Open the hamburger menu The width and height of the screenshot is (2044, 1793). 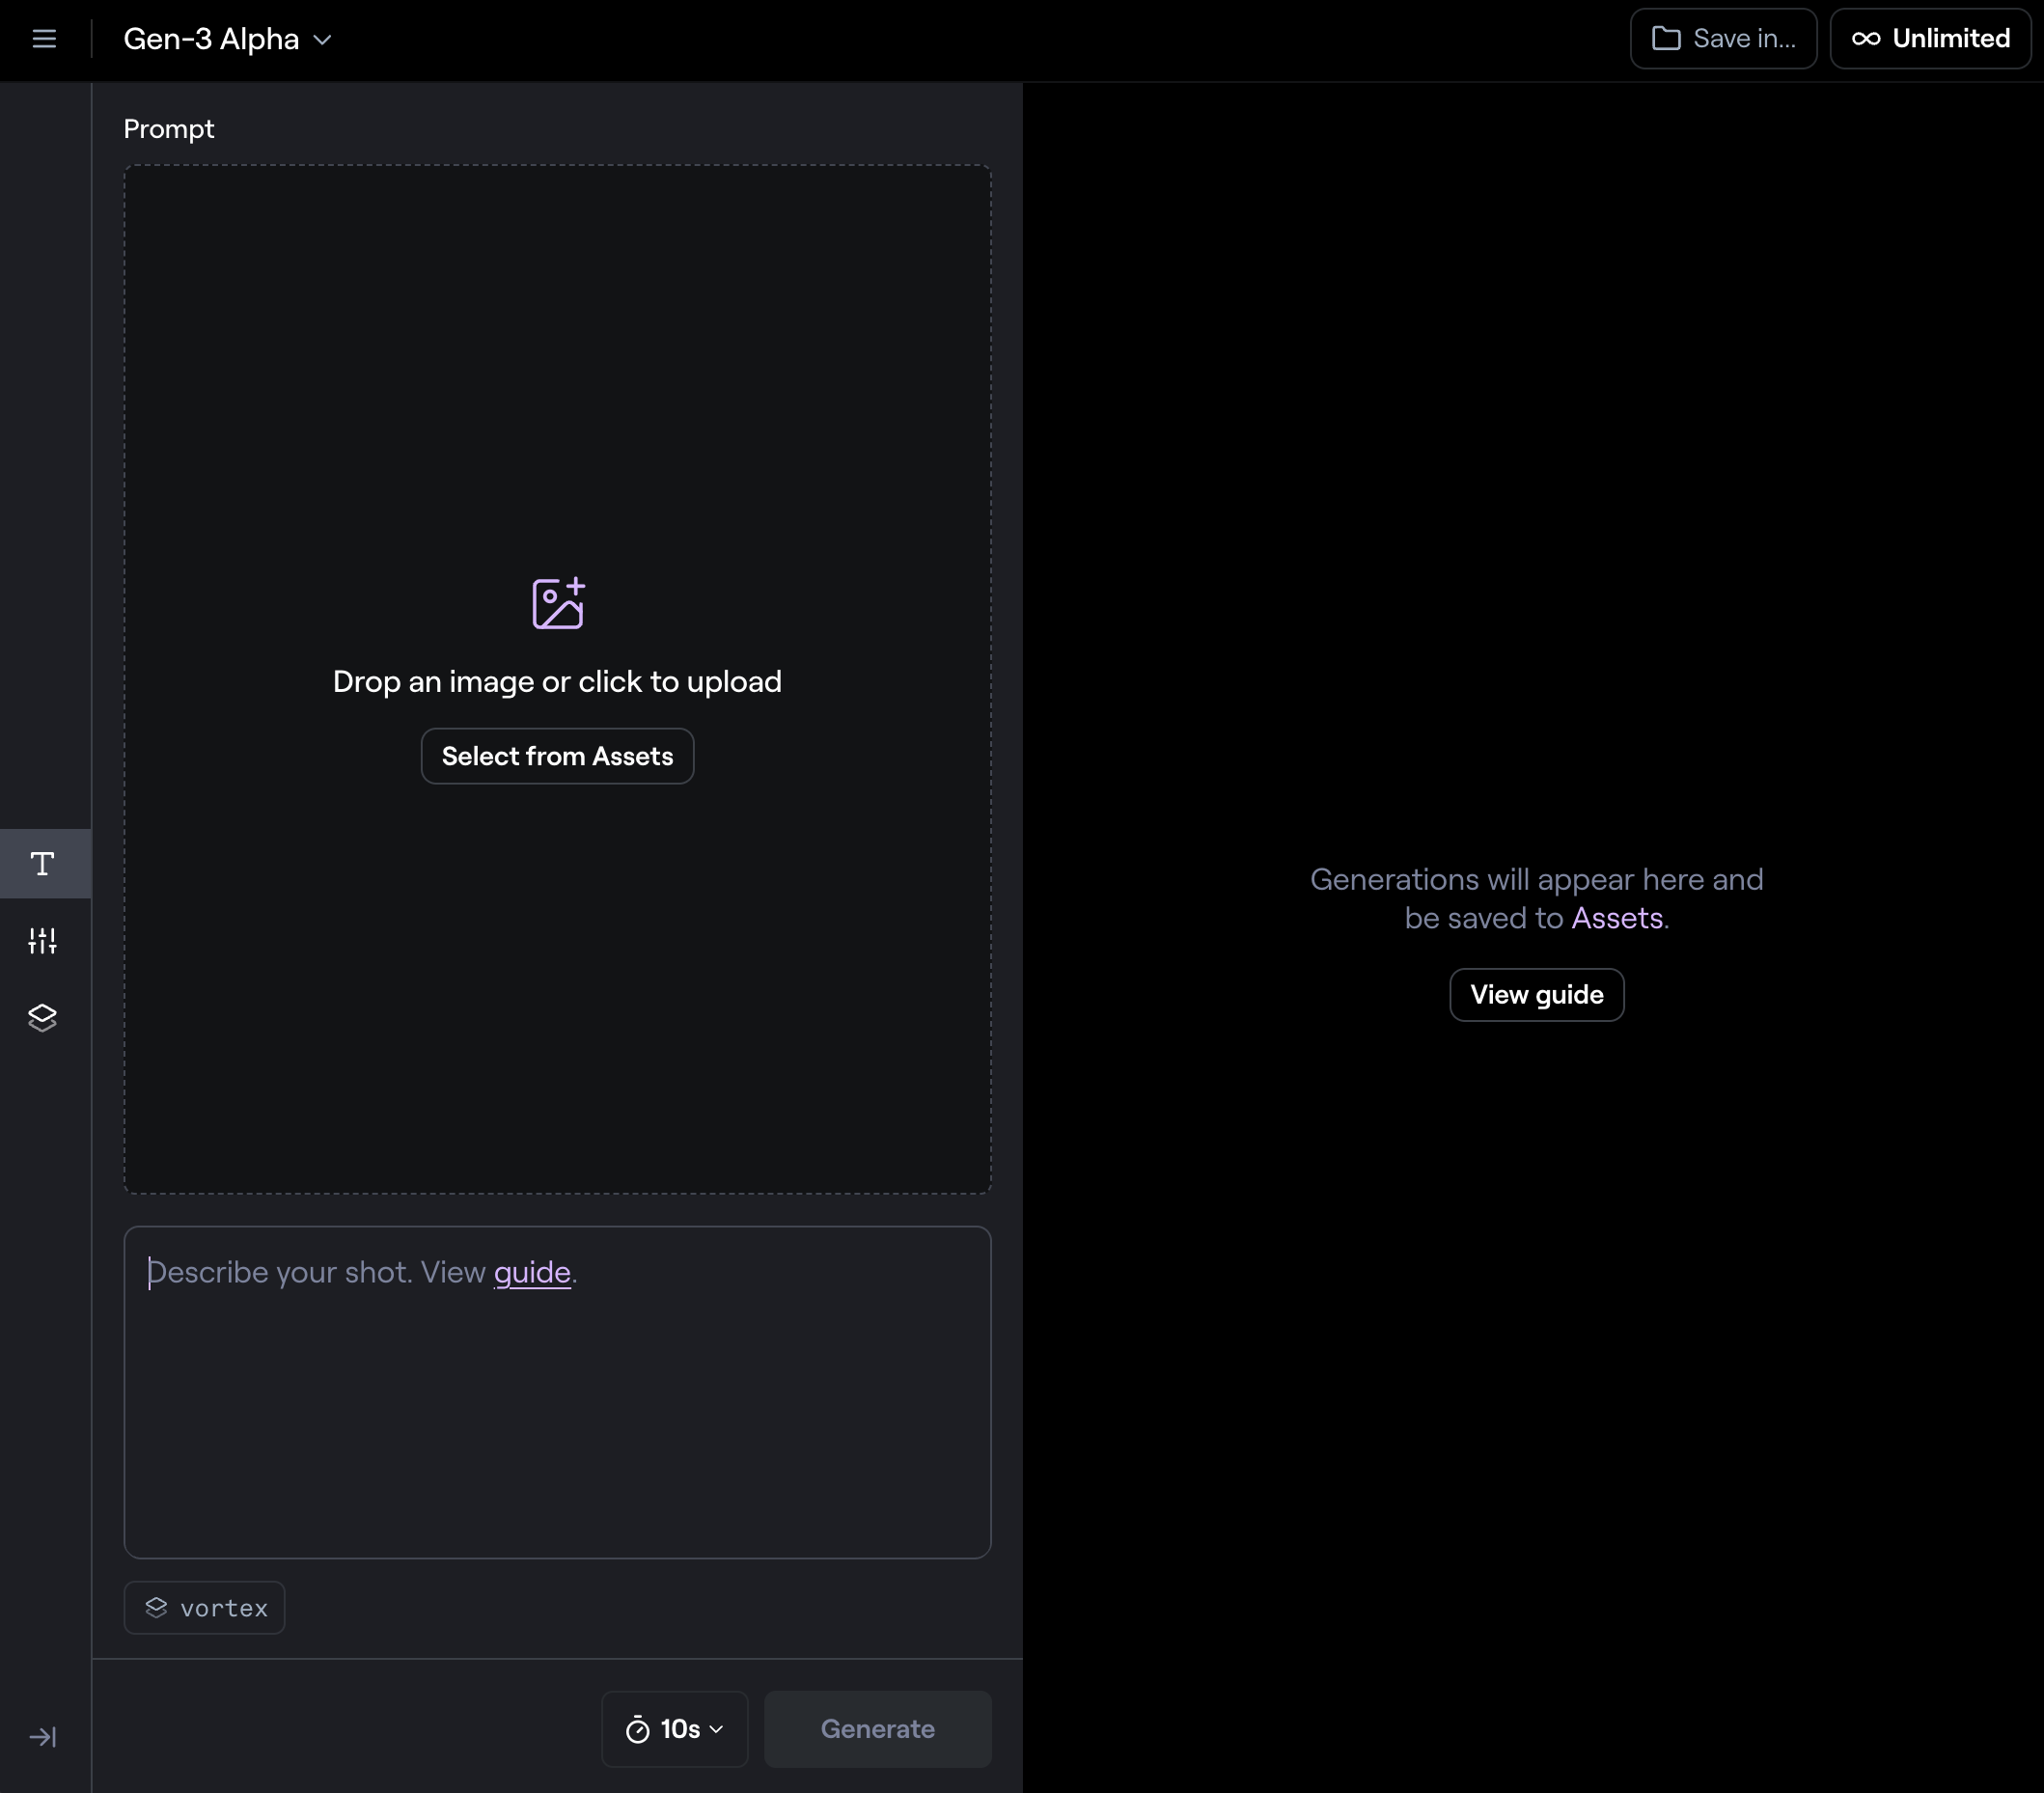click(x=44, y=39)
